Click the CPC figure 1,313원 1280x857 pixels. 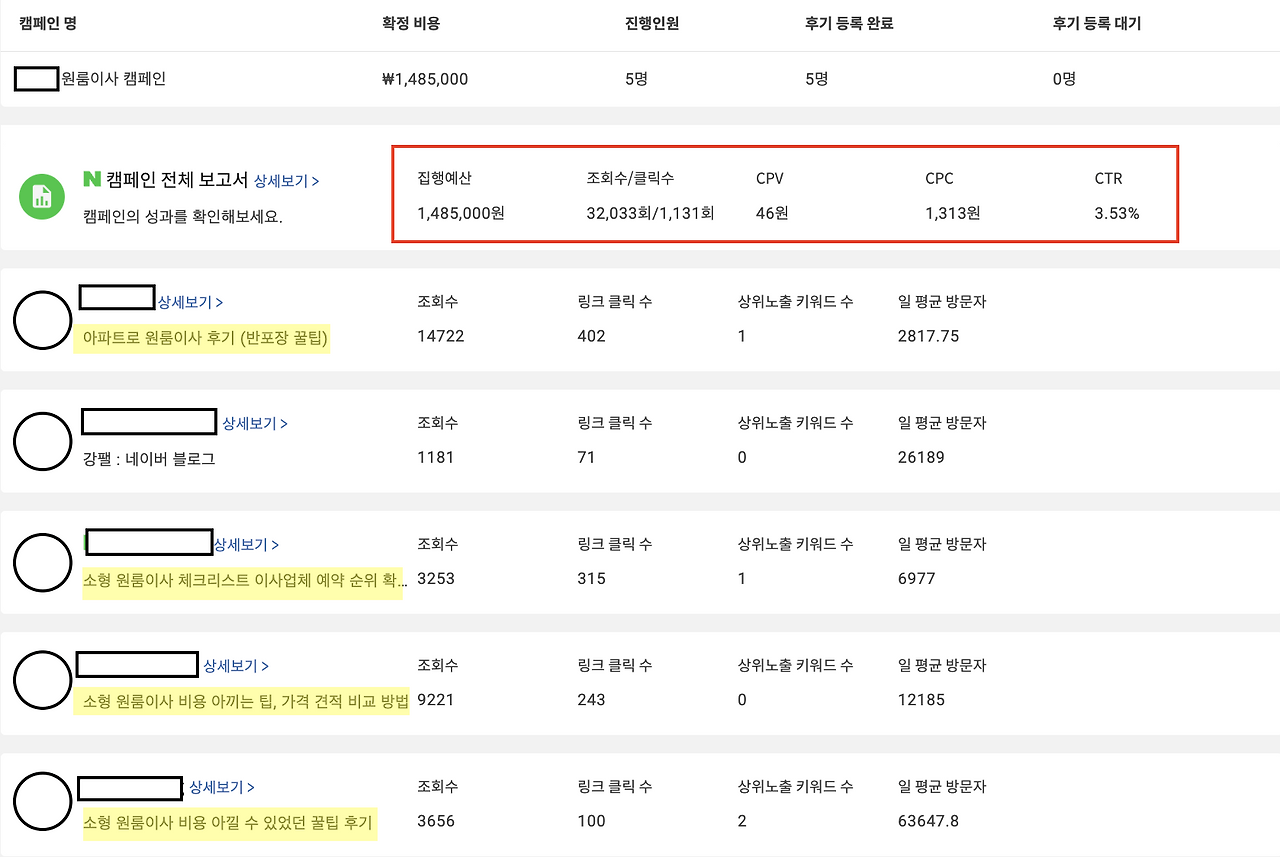[952, 213]
